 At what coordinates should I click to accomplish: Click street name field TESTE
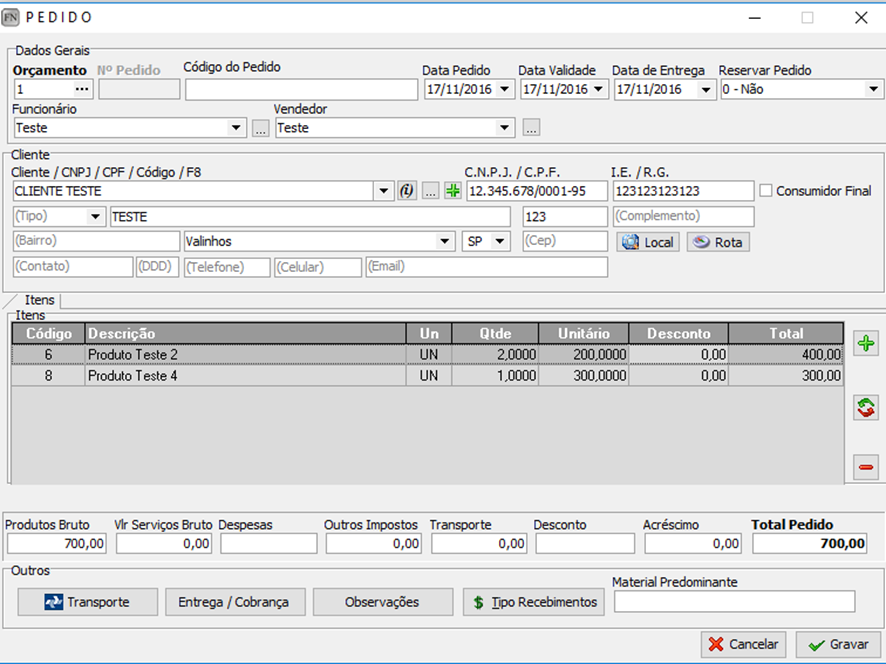(x=310, y=216)
